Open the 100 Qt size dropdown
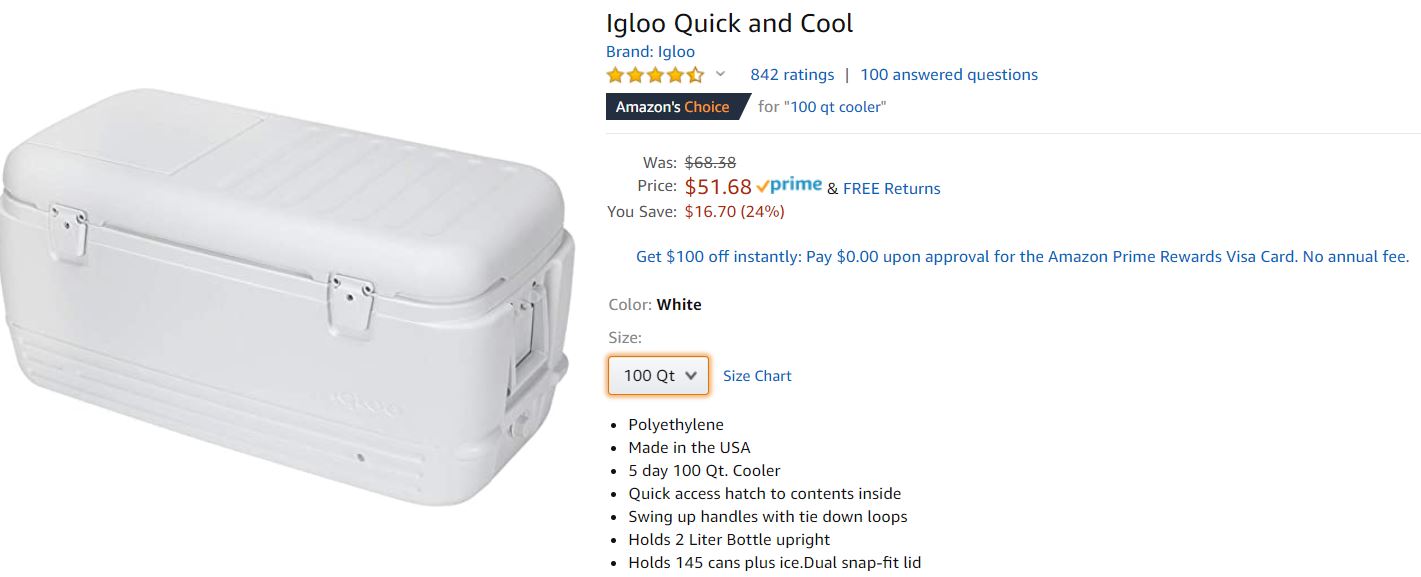The image size is (1421, 577). coord(657,375)
